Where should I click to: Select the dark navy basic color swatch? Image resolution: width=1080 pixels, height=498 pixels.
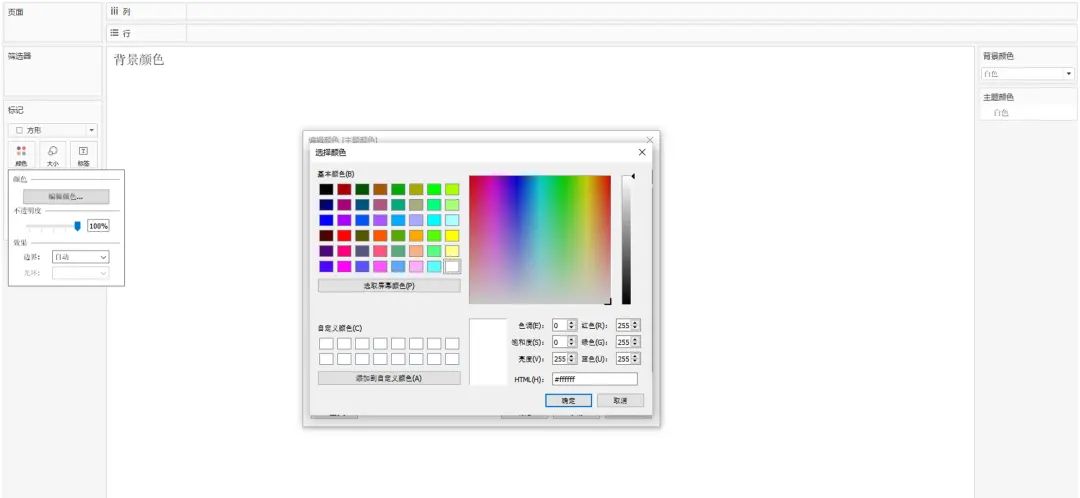326,205
